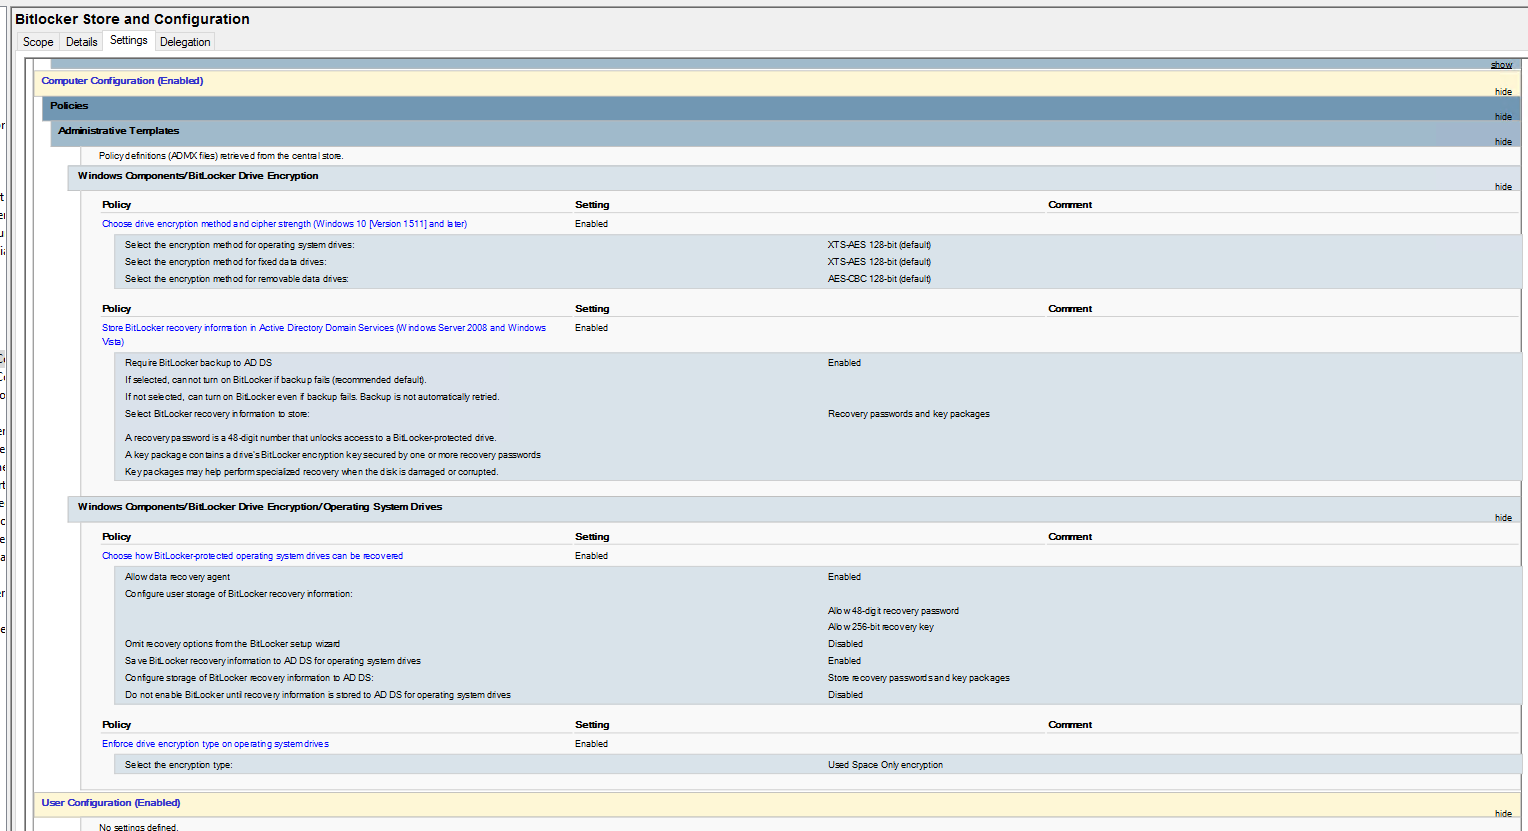Image resolution: width=1528 pixels, height=831 pixels.
Task: Select 'Allow 256-bit recovery key' value
Action: (881, 627)
